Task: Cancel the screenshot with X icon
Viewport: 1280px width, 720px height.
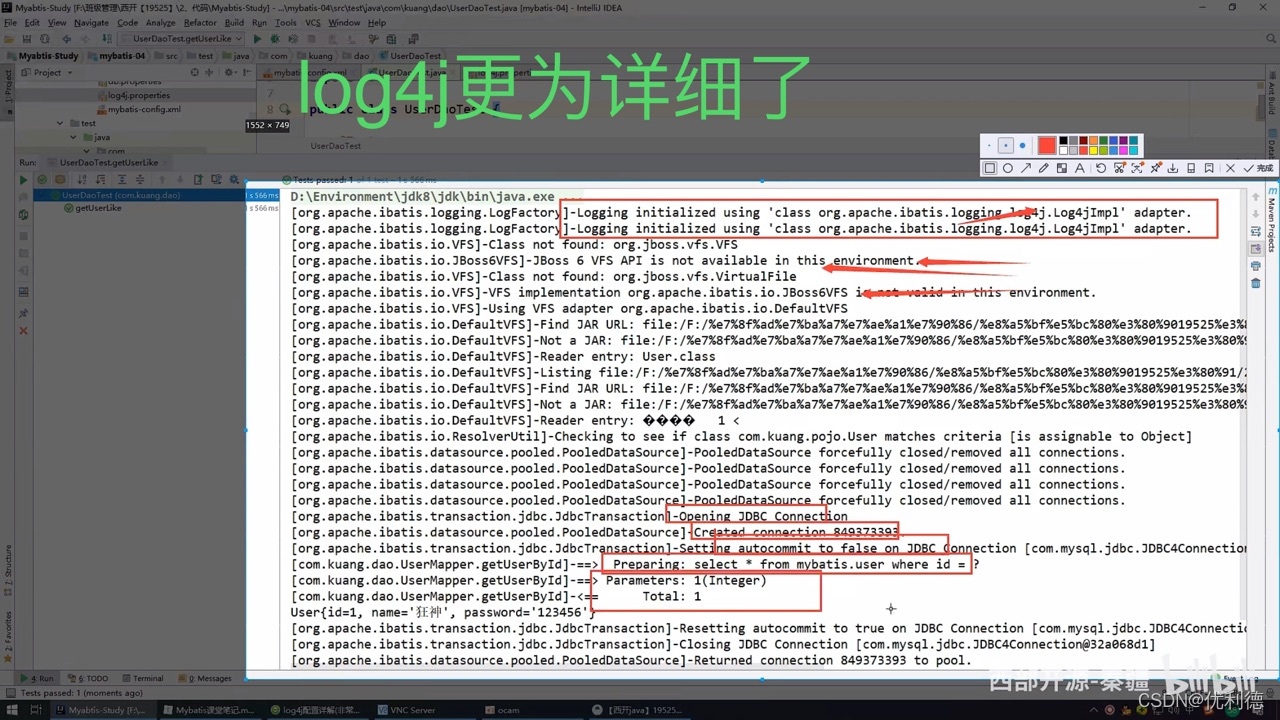Action: 1230,169
